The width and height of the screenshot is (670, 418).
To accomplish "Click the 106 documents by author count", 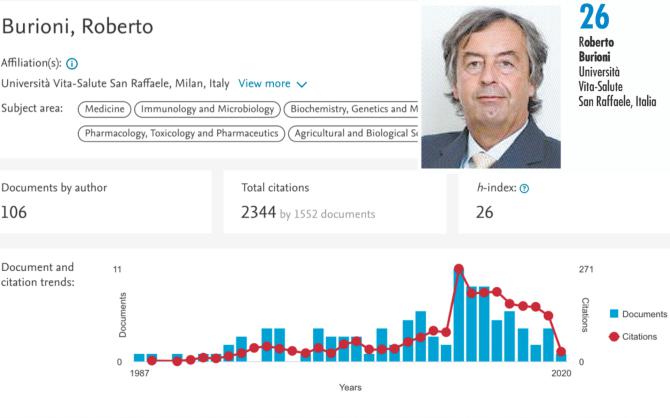I will click(14, 212).
